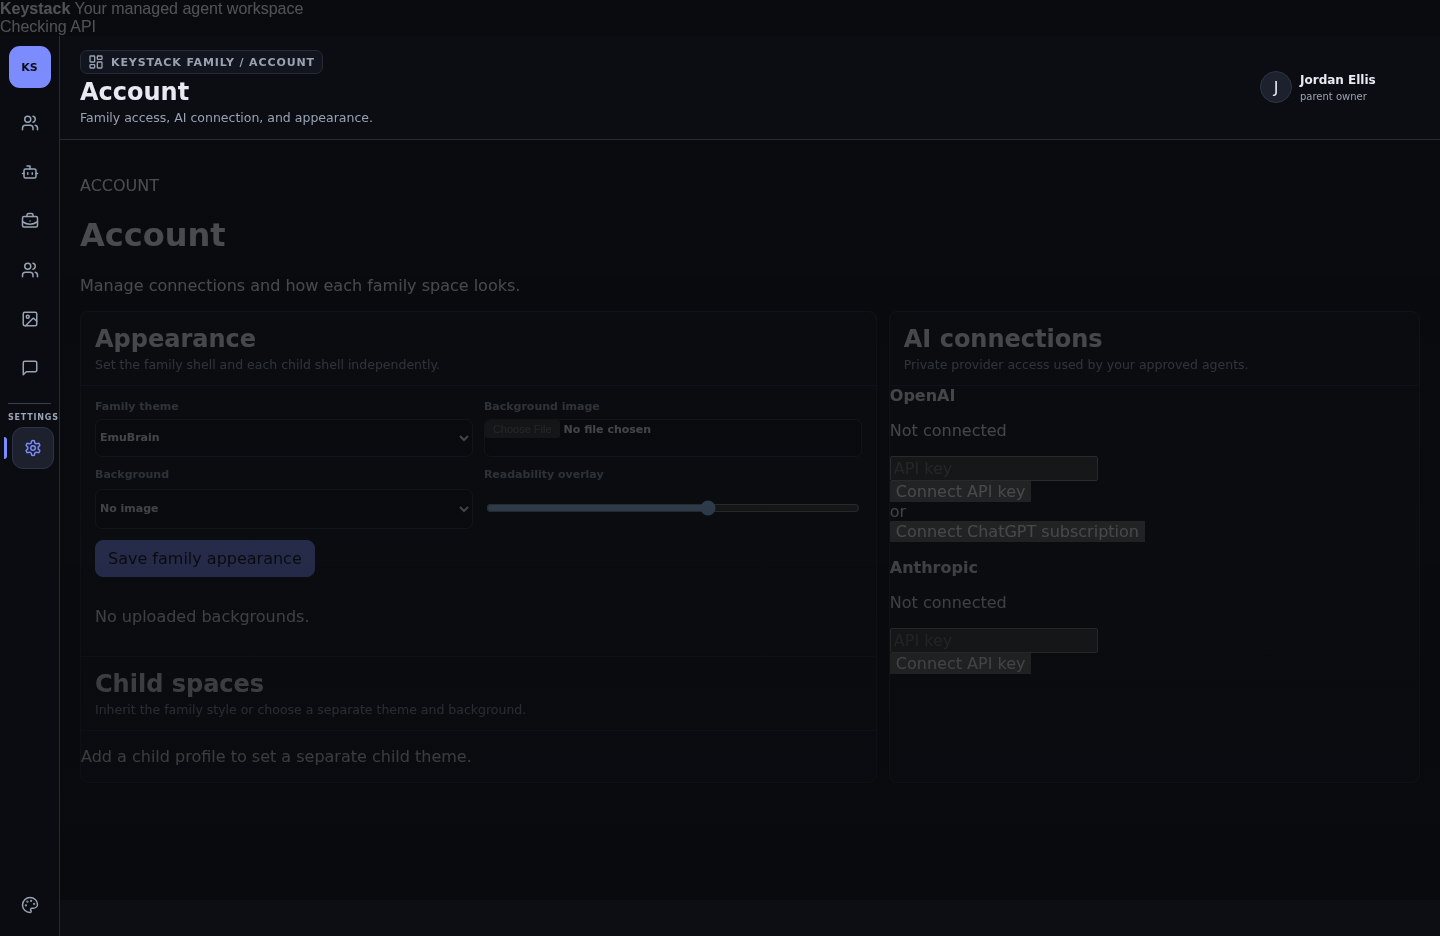The height and width of the screenshot is (936, 1440).
Task: Open the people icon directly below the KS logo
Action: coord(30,123)
